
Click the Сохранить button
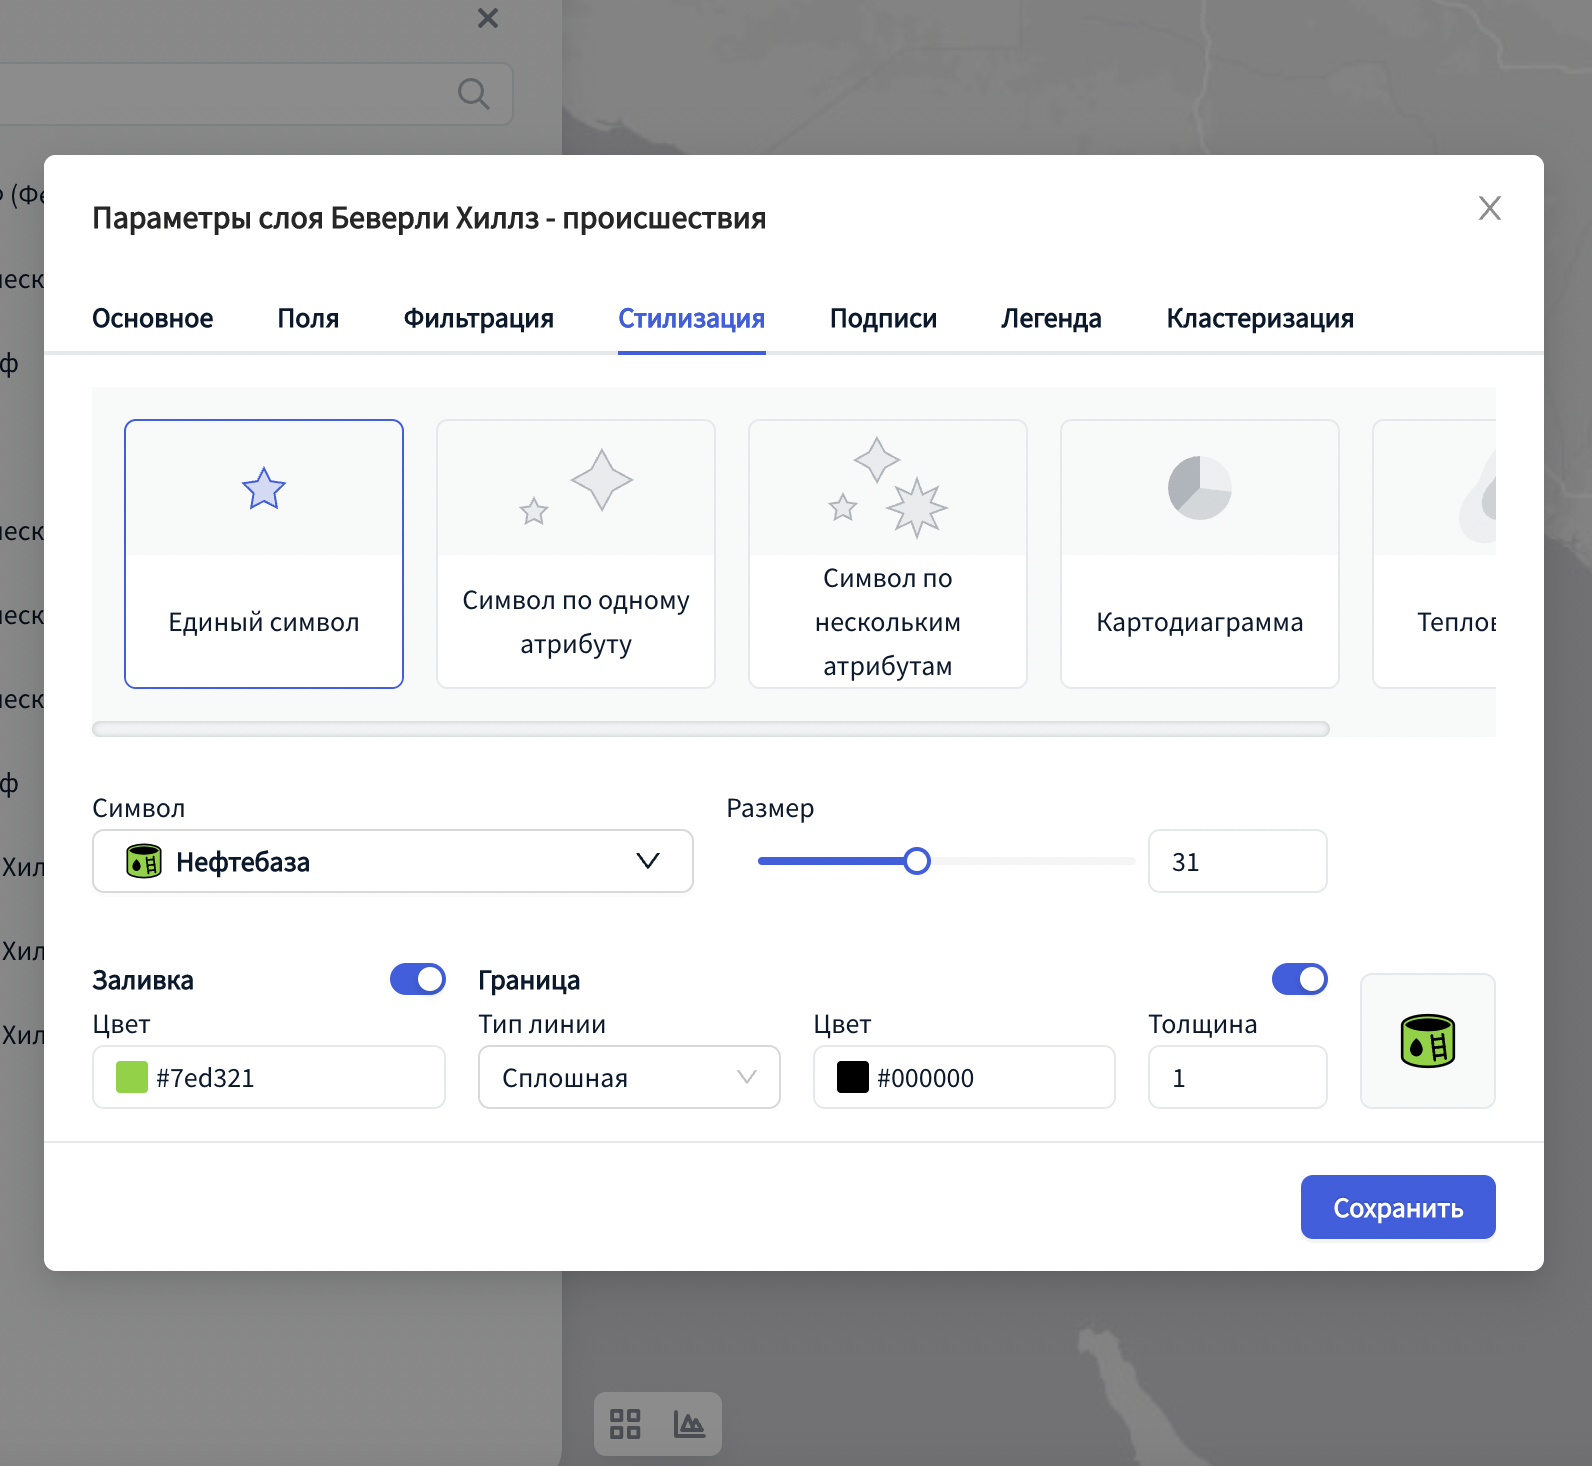pos(1397,1207)
